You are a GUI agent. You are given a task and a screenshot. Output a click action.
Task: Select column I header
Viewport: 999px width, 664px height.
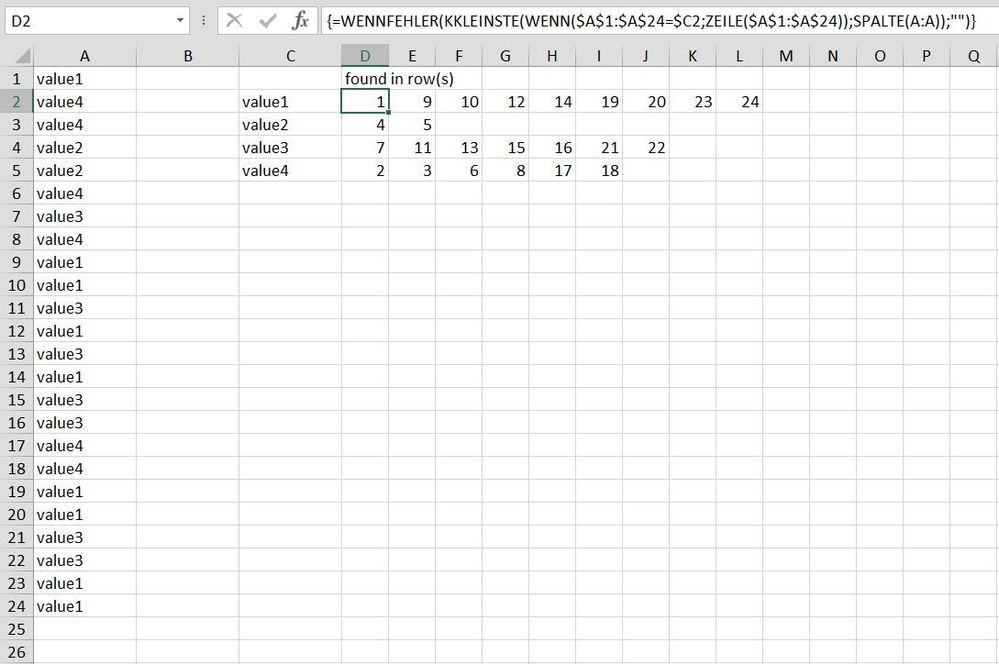coord(599,56)
